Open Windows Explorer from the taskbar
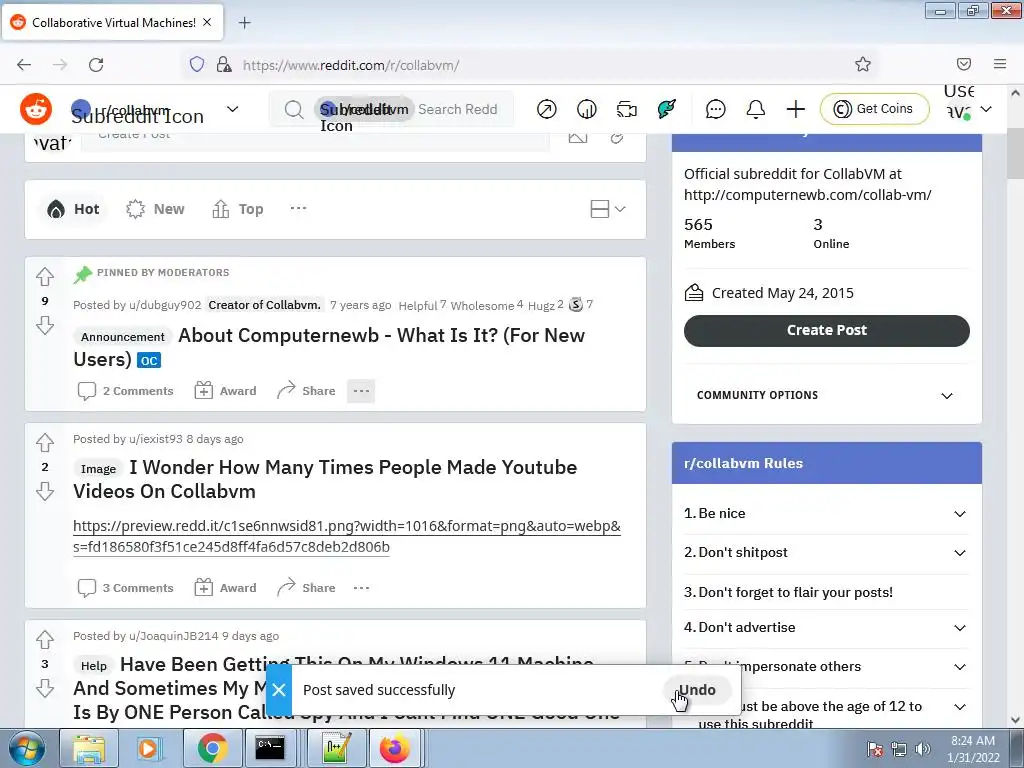 (89, 748)
